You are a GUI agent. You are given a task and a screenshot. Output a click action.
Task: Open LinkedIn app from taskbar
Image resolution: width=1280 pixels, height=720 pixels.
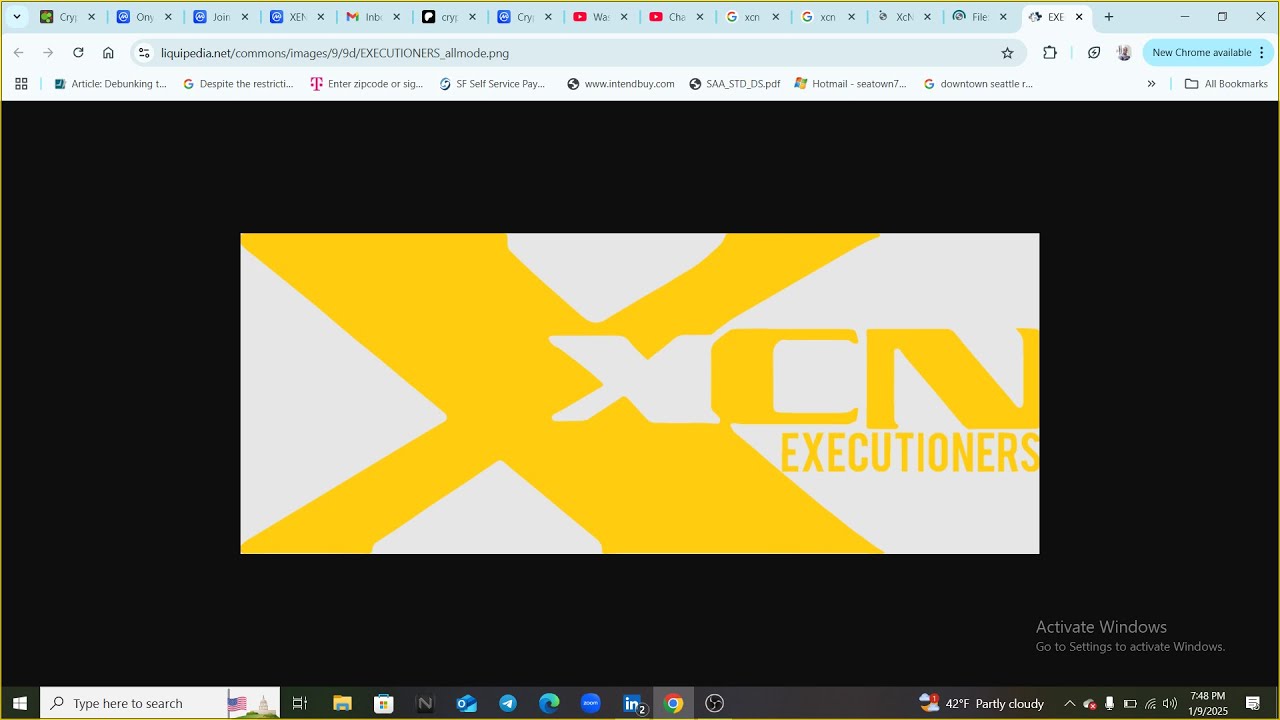(632, 703)
